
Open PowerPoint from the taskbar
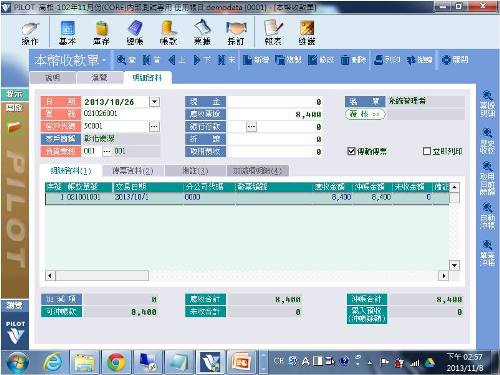(241, 362)
